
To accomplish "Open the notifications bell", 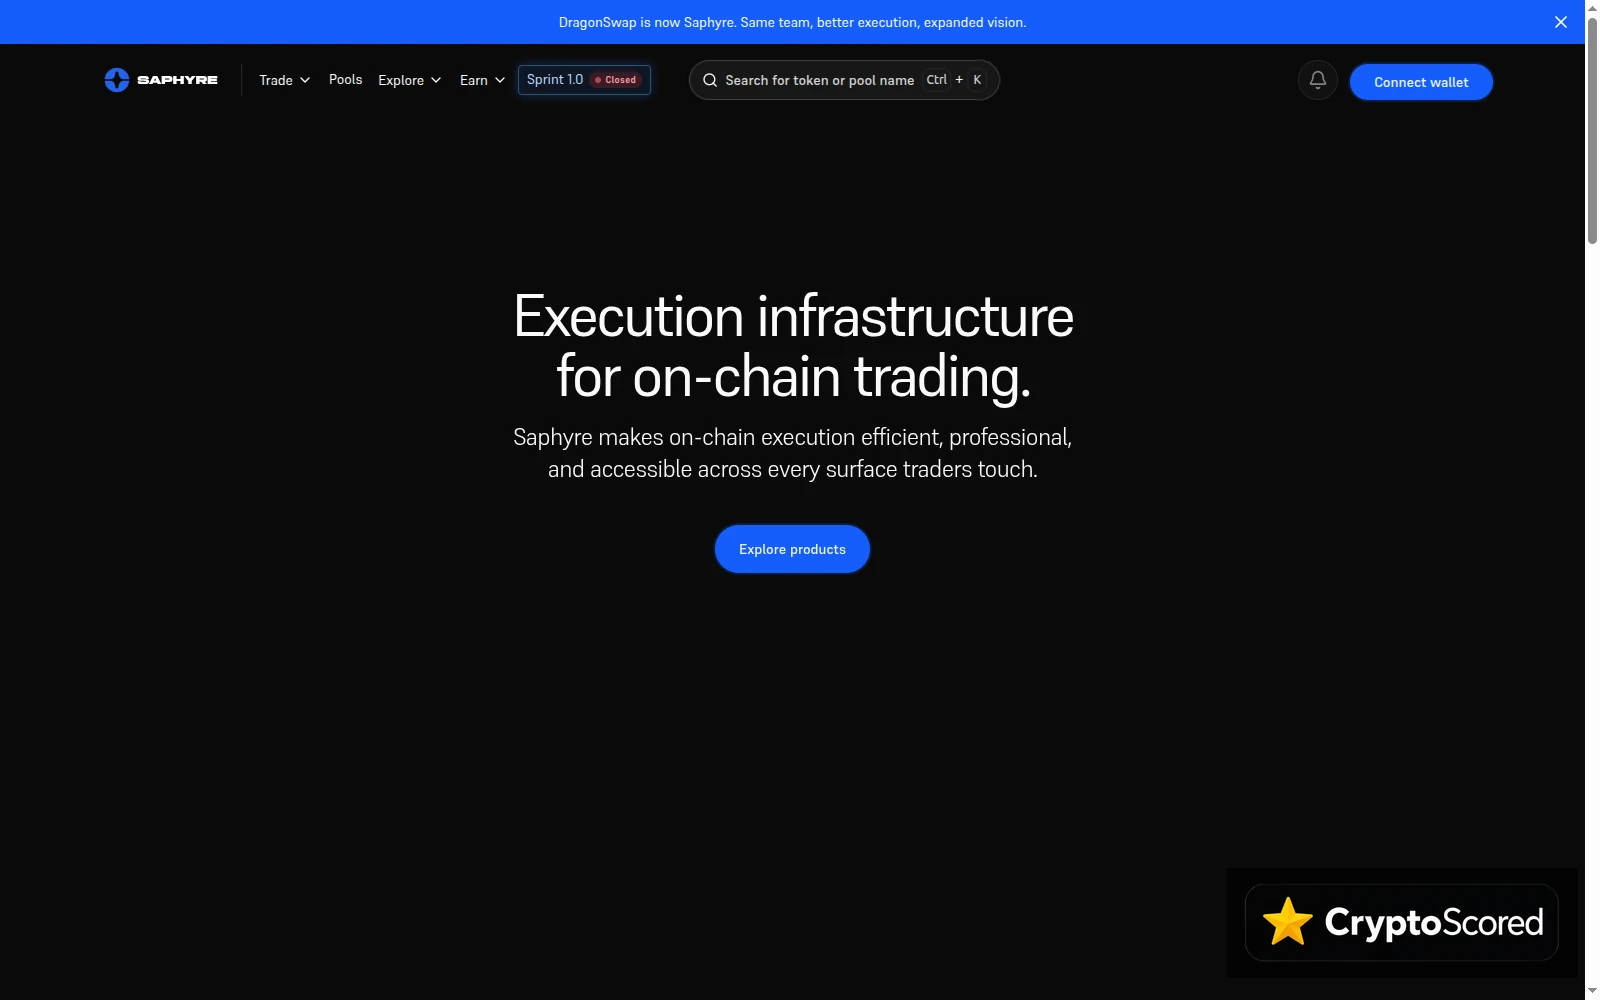I will pyautogui.click(x=1318, y=80).
